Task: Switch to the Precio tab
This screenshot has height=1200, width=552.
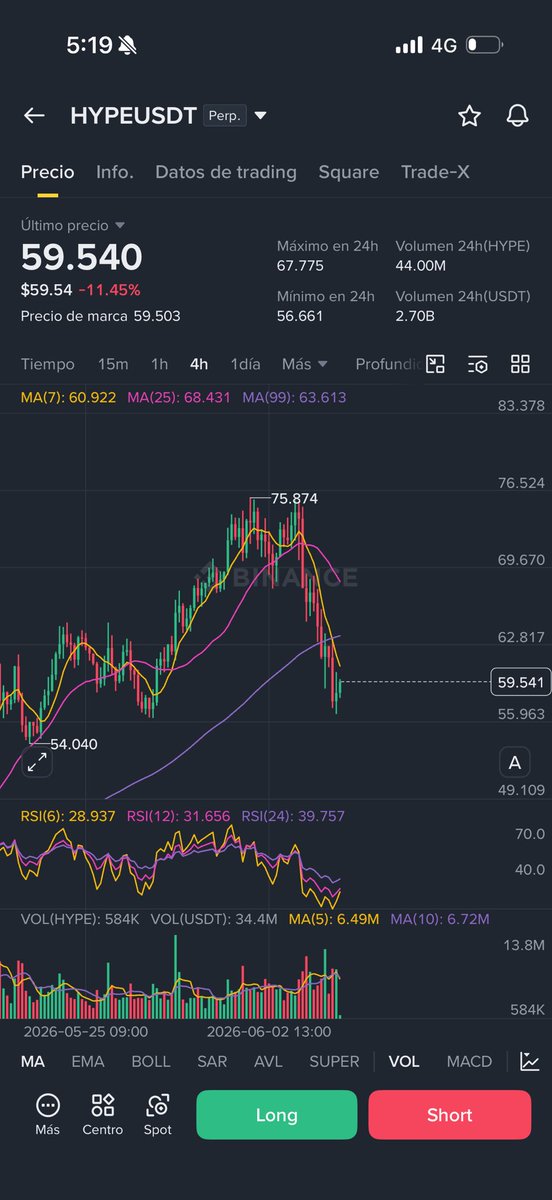Action: [48, 172]
